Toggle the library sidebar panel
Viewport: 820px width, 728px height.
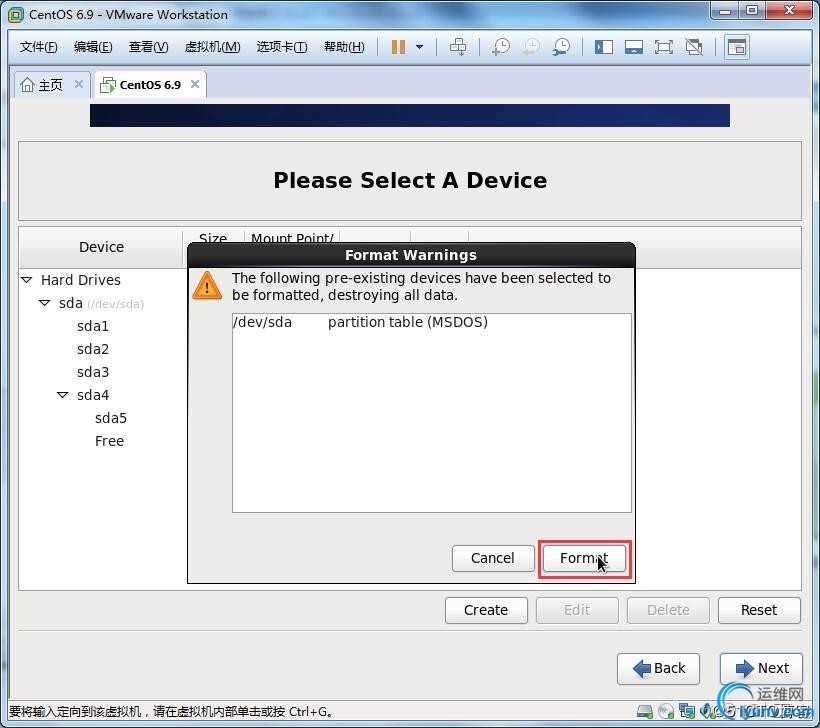tap(603, 47)
